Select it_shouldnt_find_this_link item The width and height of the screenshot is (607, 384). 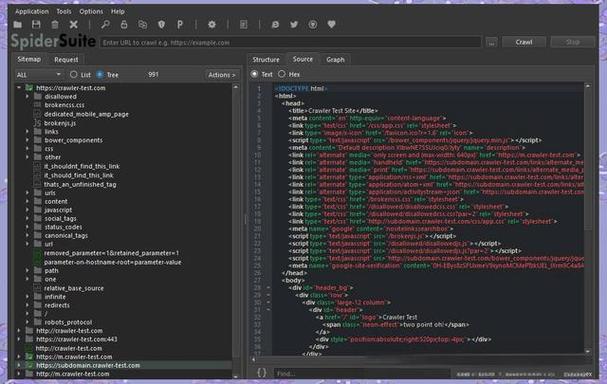(82, 166)
